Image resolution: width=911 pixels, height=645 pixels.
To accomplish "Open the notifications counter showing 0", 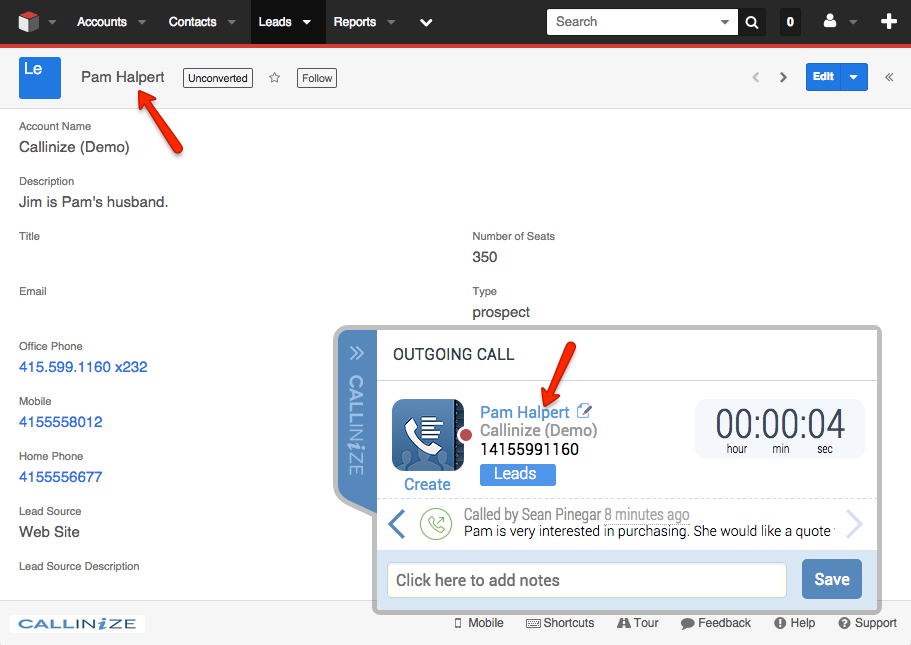I will point(790,22).
